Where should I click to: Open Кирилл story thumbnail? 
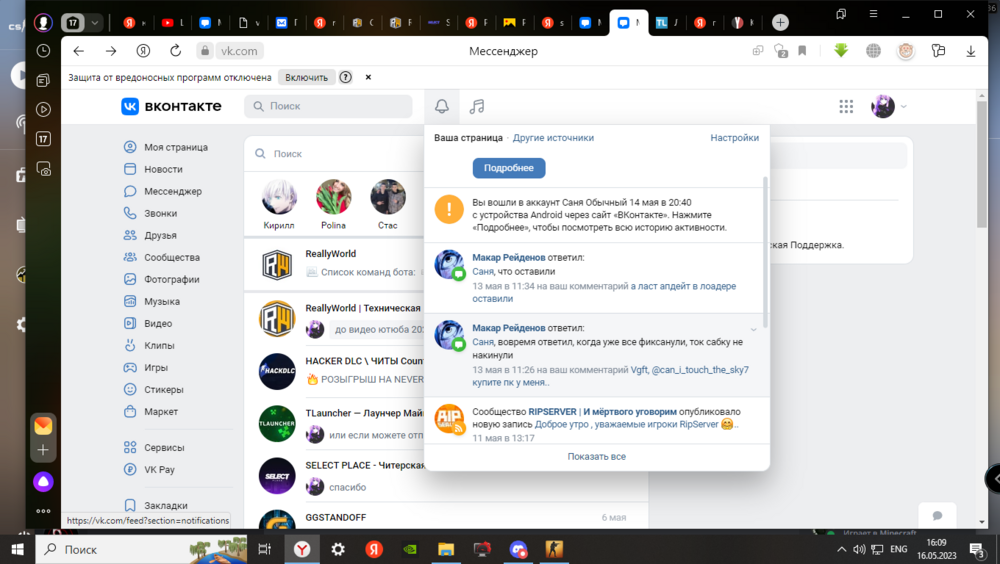[x=279, y=197]
